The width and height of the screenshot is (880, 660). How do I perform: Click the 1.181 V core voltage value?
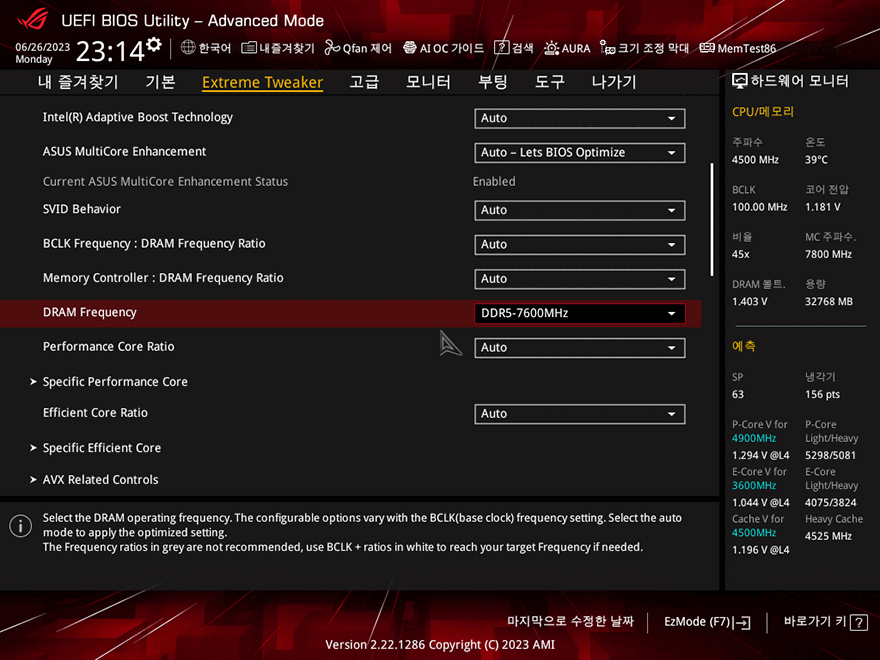[x=823, y=207]
